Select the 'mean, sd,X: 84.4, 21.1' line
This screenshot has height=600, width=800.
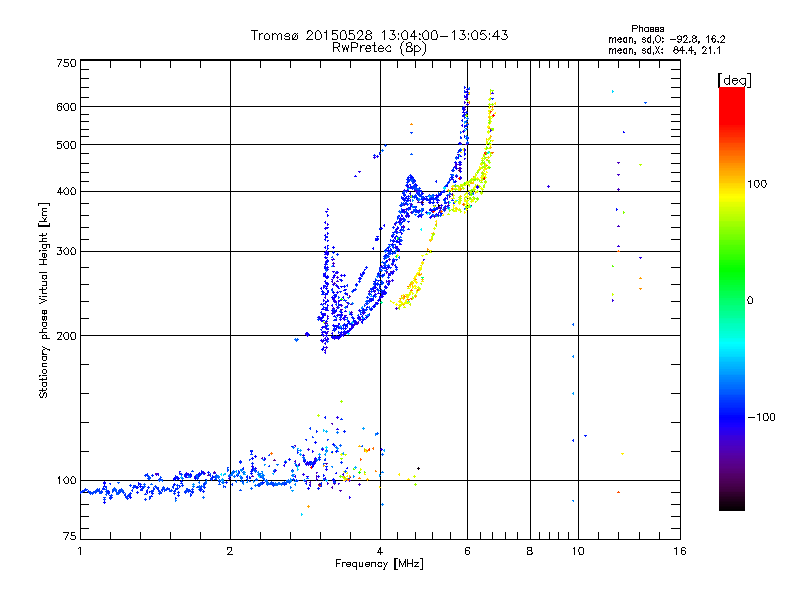(664, 50)
